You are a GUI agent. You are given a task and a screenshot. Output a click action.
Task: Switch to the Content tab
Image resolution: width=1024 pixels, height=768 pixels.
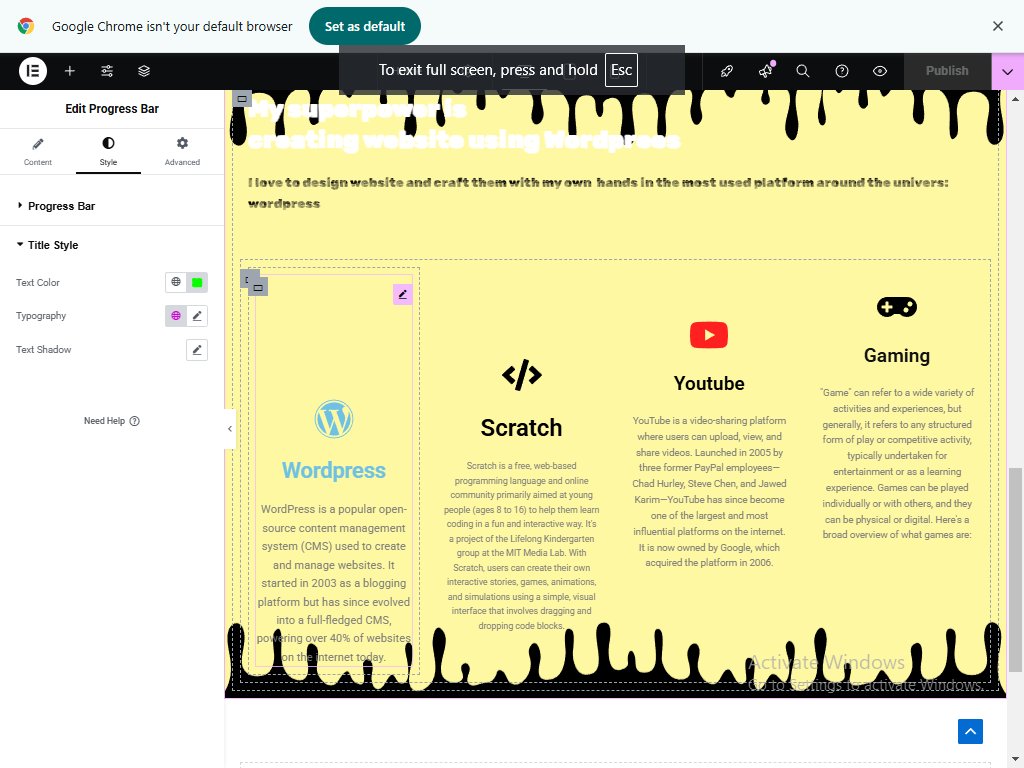(x=38, y=152)
